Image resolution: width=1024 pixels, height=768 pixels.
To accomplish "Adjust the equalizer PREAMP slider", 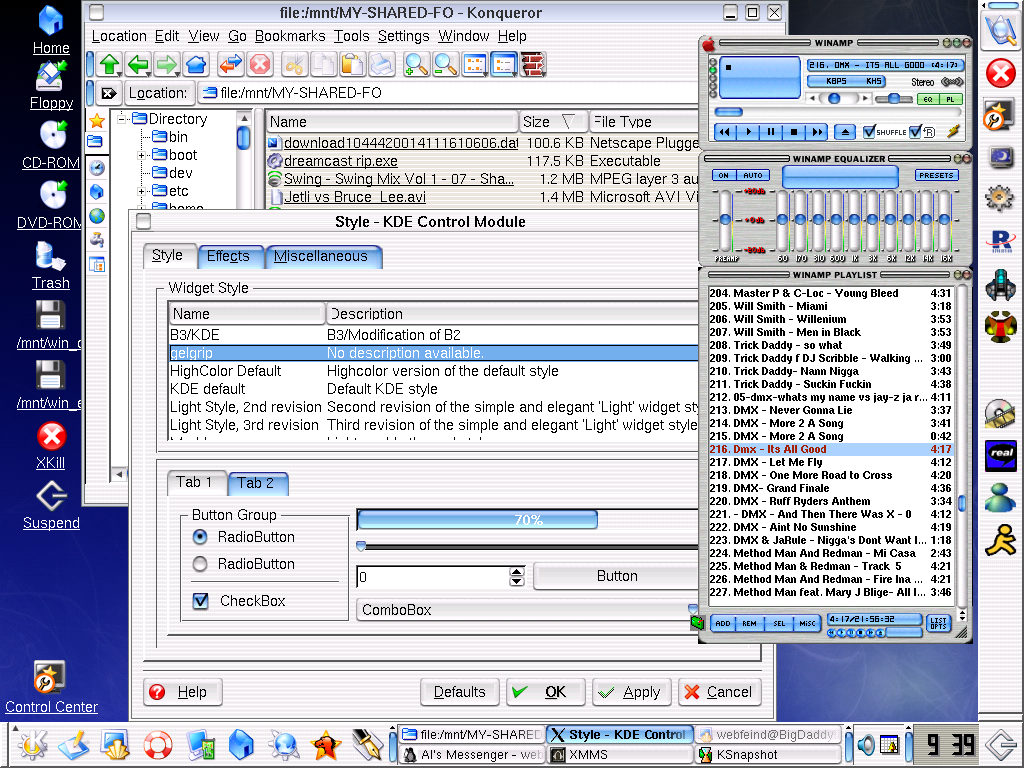I will coord(725,220).
